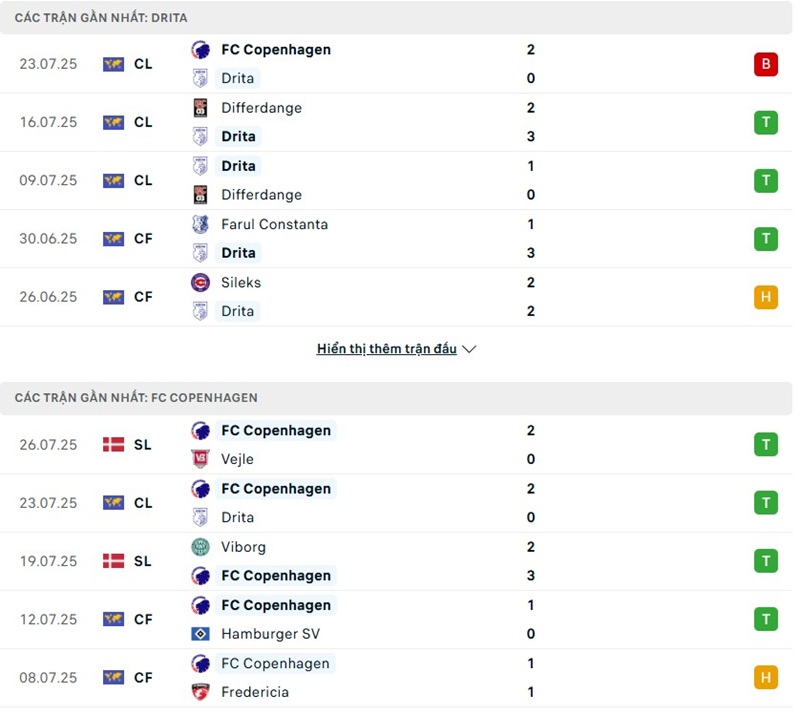
Task: Select the Farul Constanta vs Drita match row
Action: 400,239
